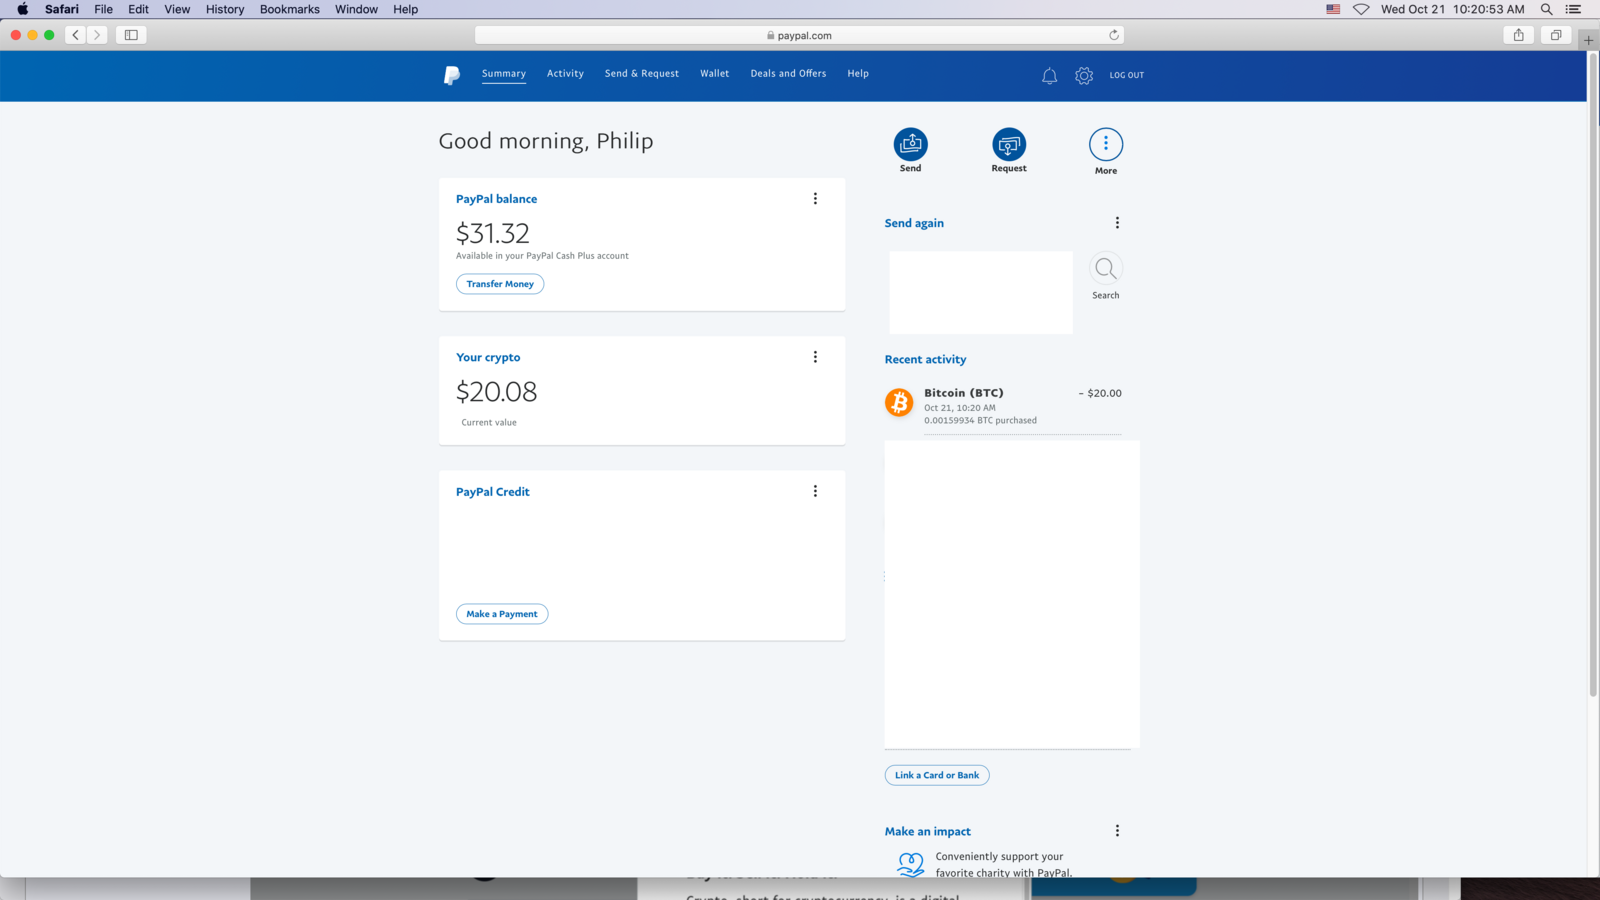Show all tabs overview icon

pos(1556,35)
